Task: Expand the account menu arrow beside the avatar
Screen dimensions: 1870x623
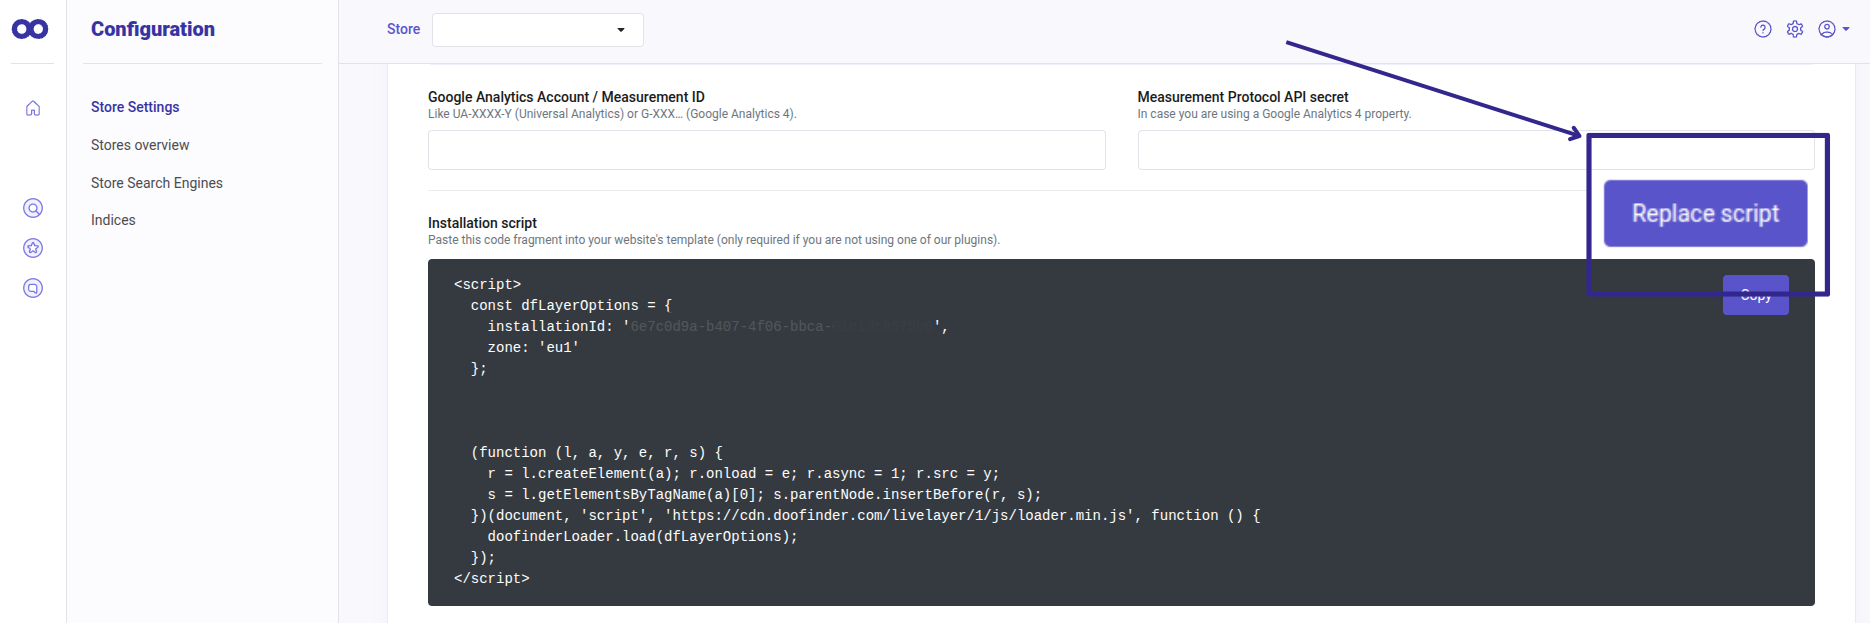Action: [1846, 29]
